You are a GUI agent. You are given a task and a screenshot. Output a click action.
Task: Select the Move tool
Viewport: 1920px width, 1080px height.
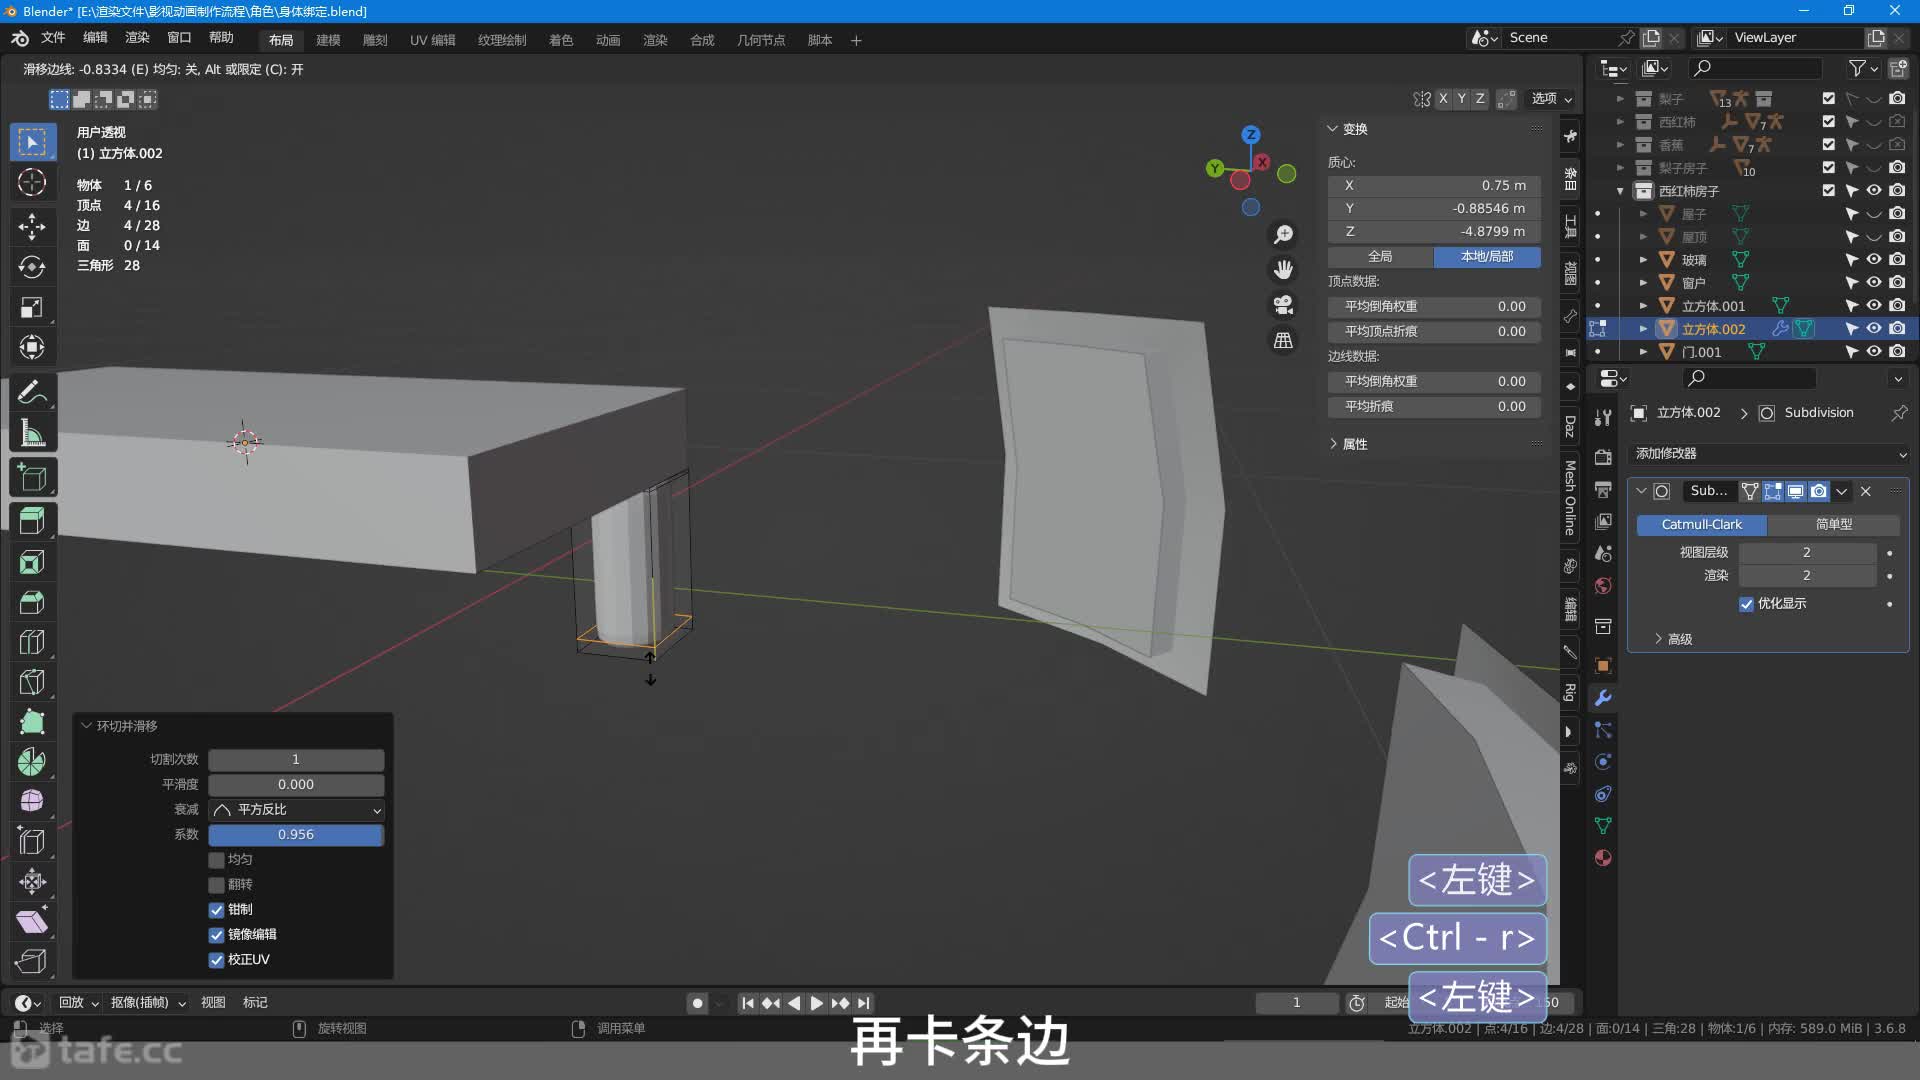tap(32, 225)
